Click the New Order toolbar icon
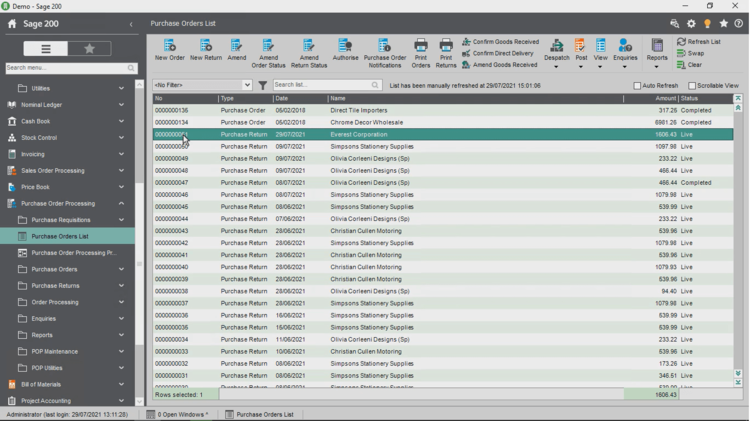 [x=169, y=50]
